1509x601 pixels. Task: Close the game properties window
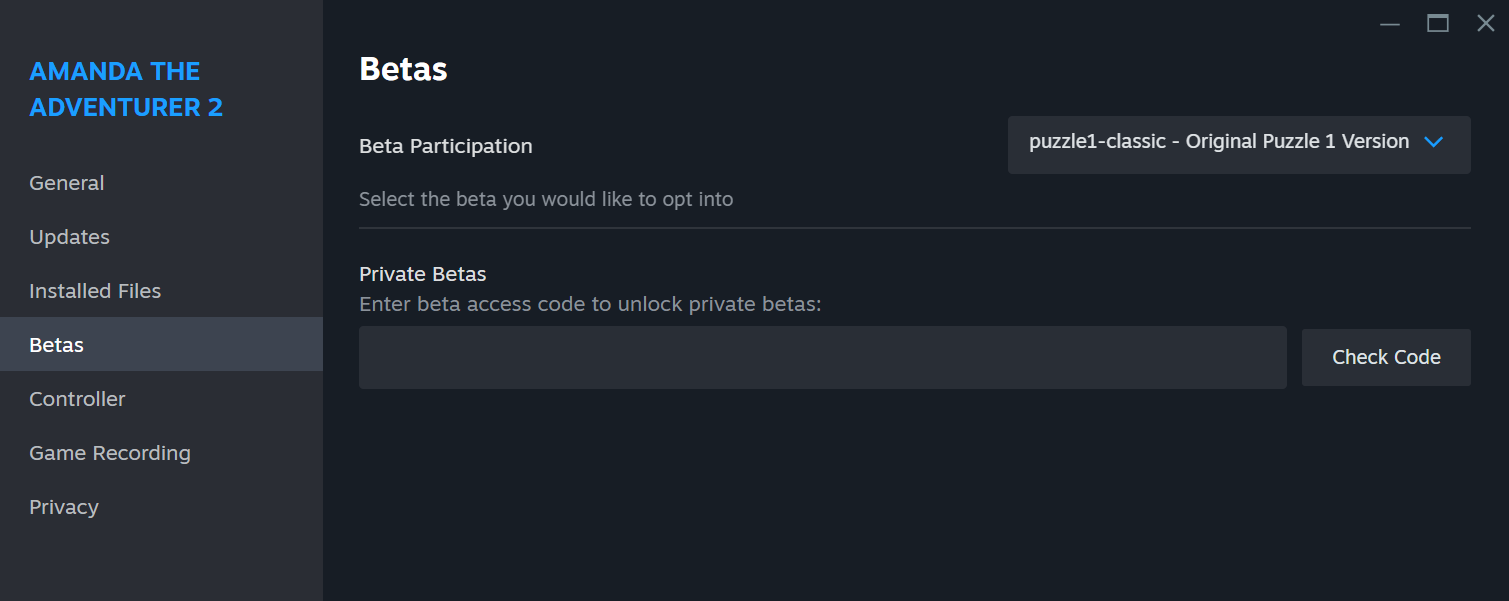pos(1486,24)
